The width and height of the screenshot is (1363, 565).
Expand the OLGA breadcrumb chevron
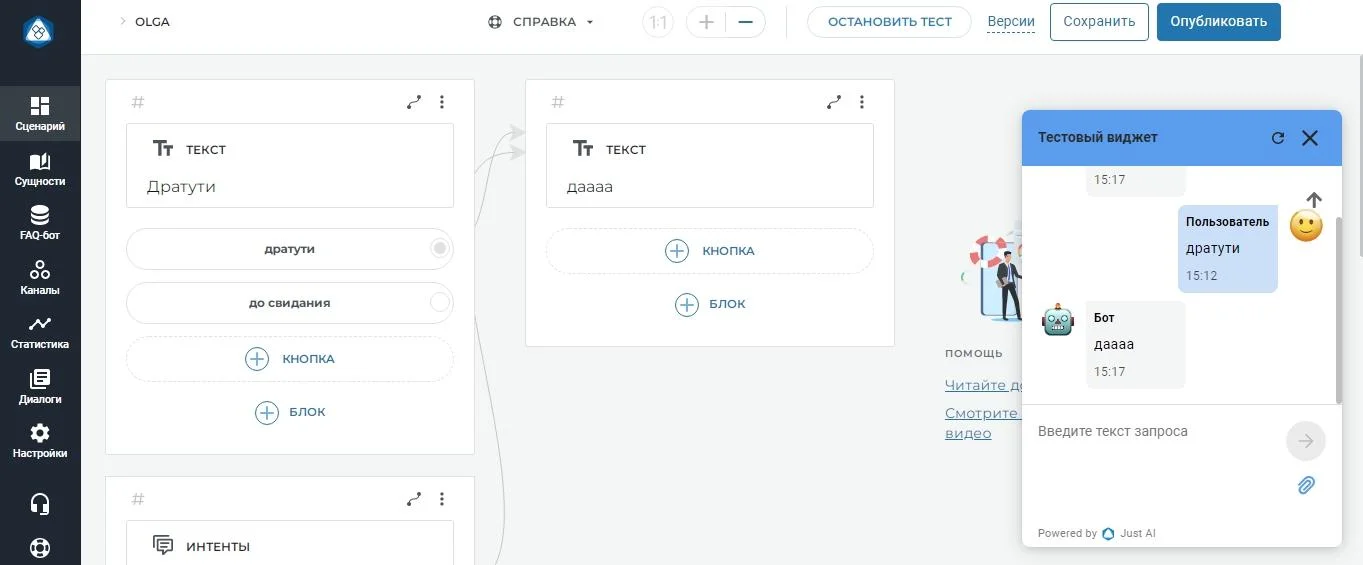tap(122, 22)
